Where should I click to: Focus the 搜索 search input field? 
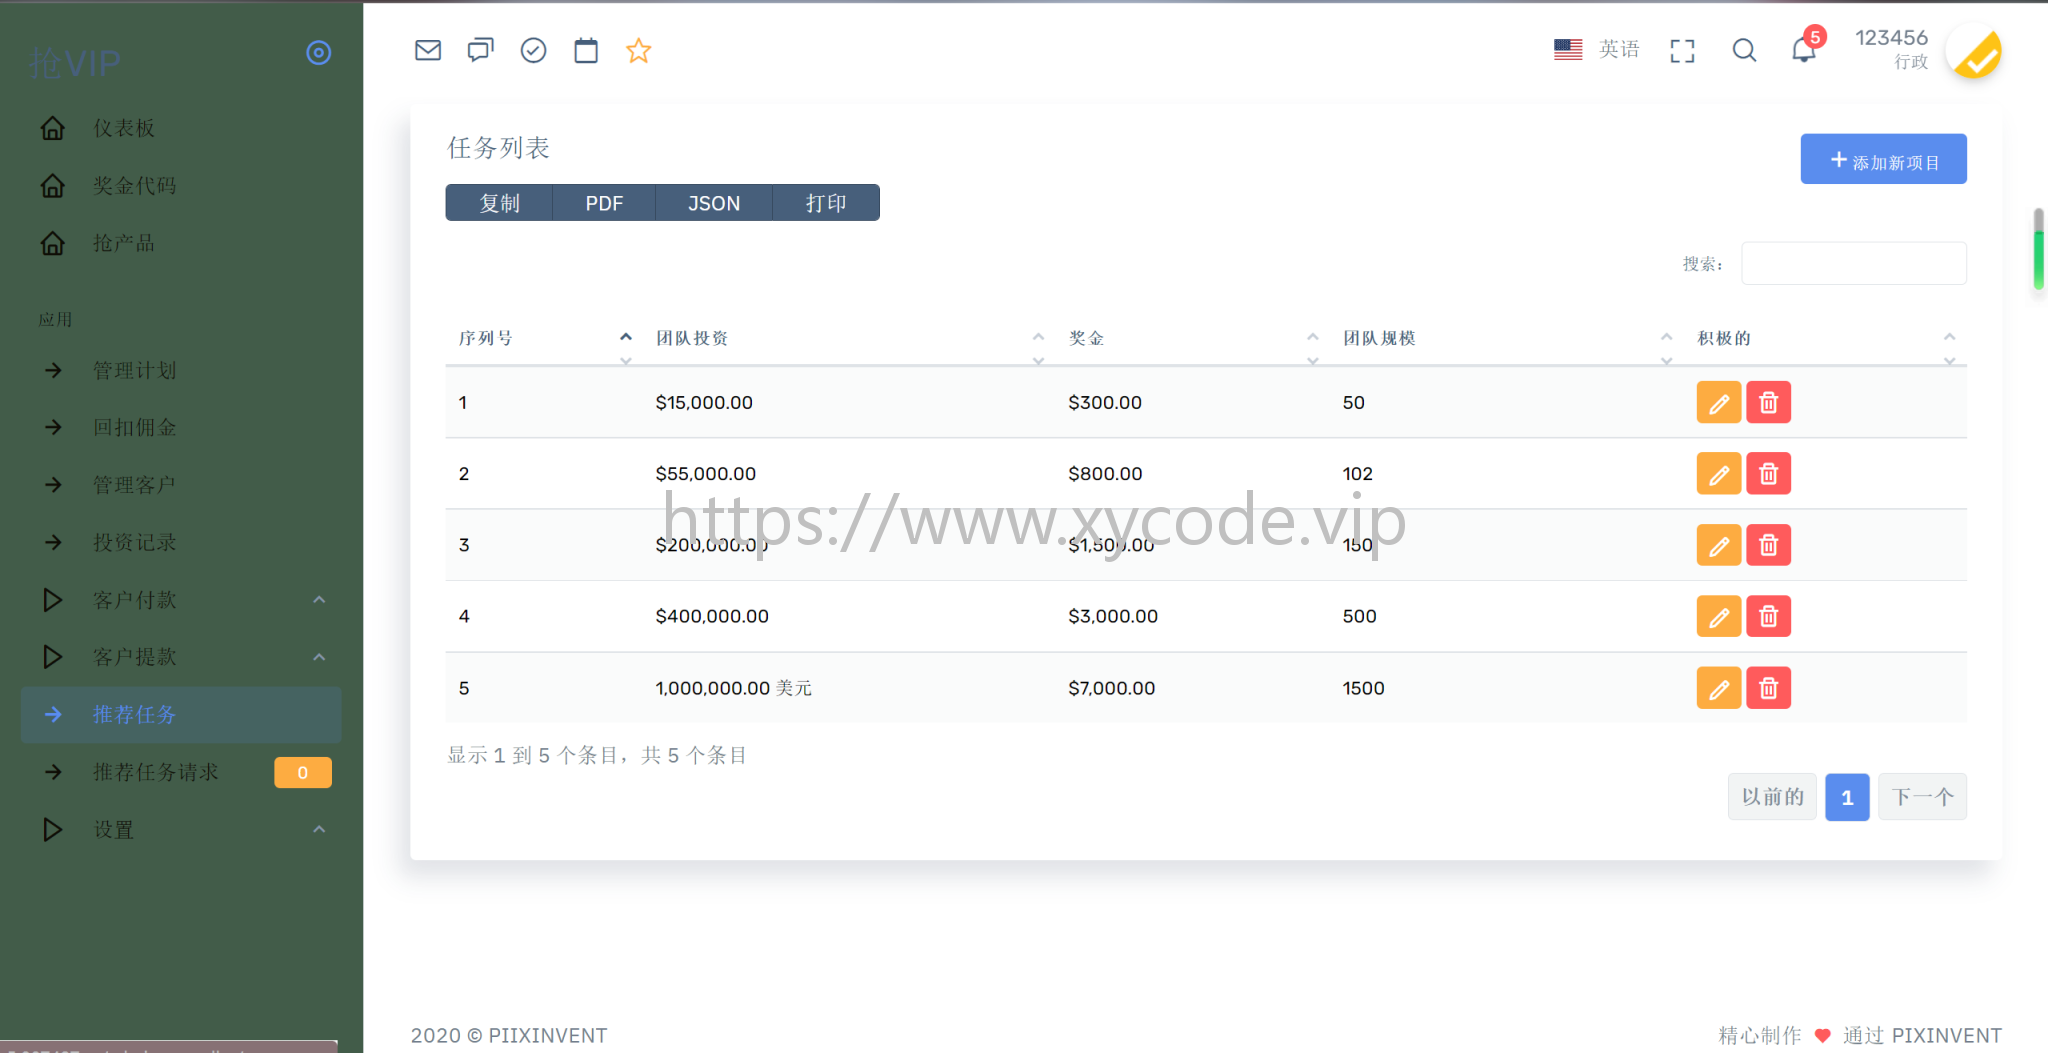1854,263
